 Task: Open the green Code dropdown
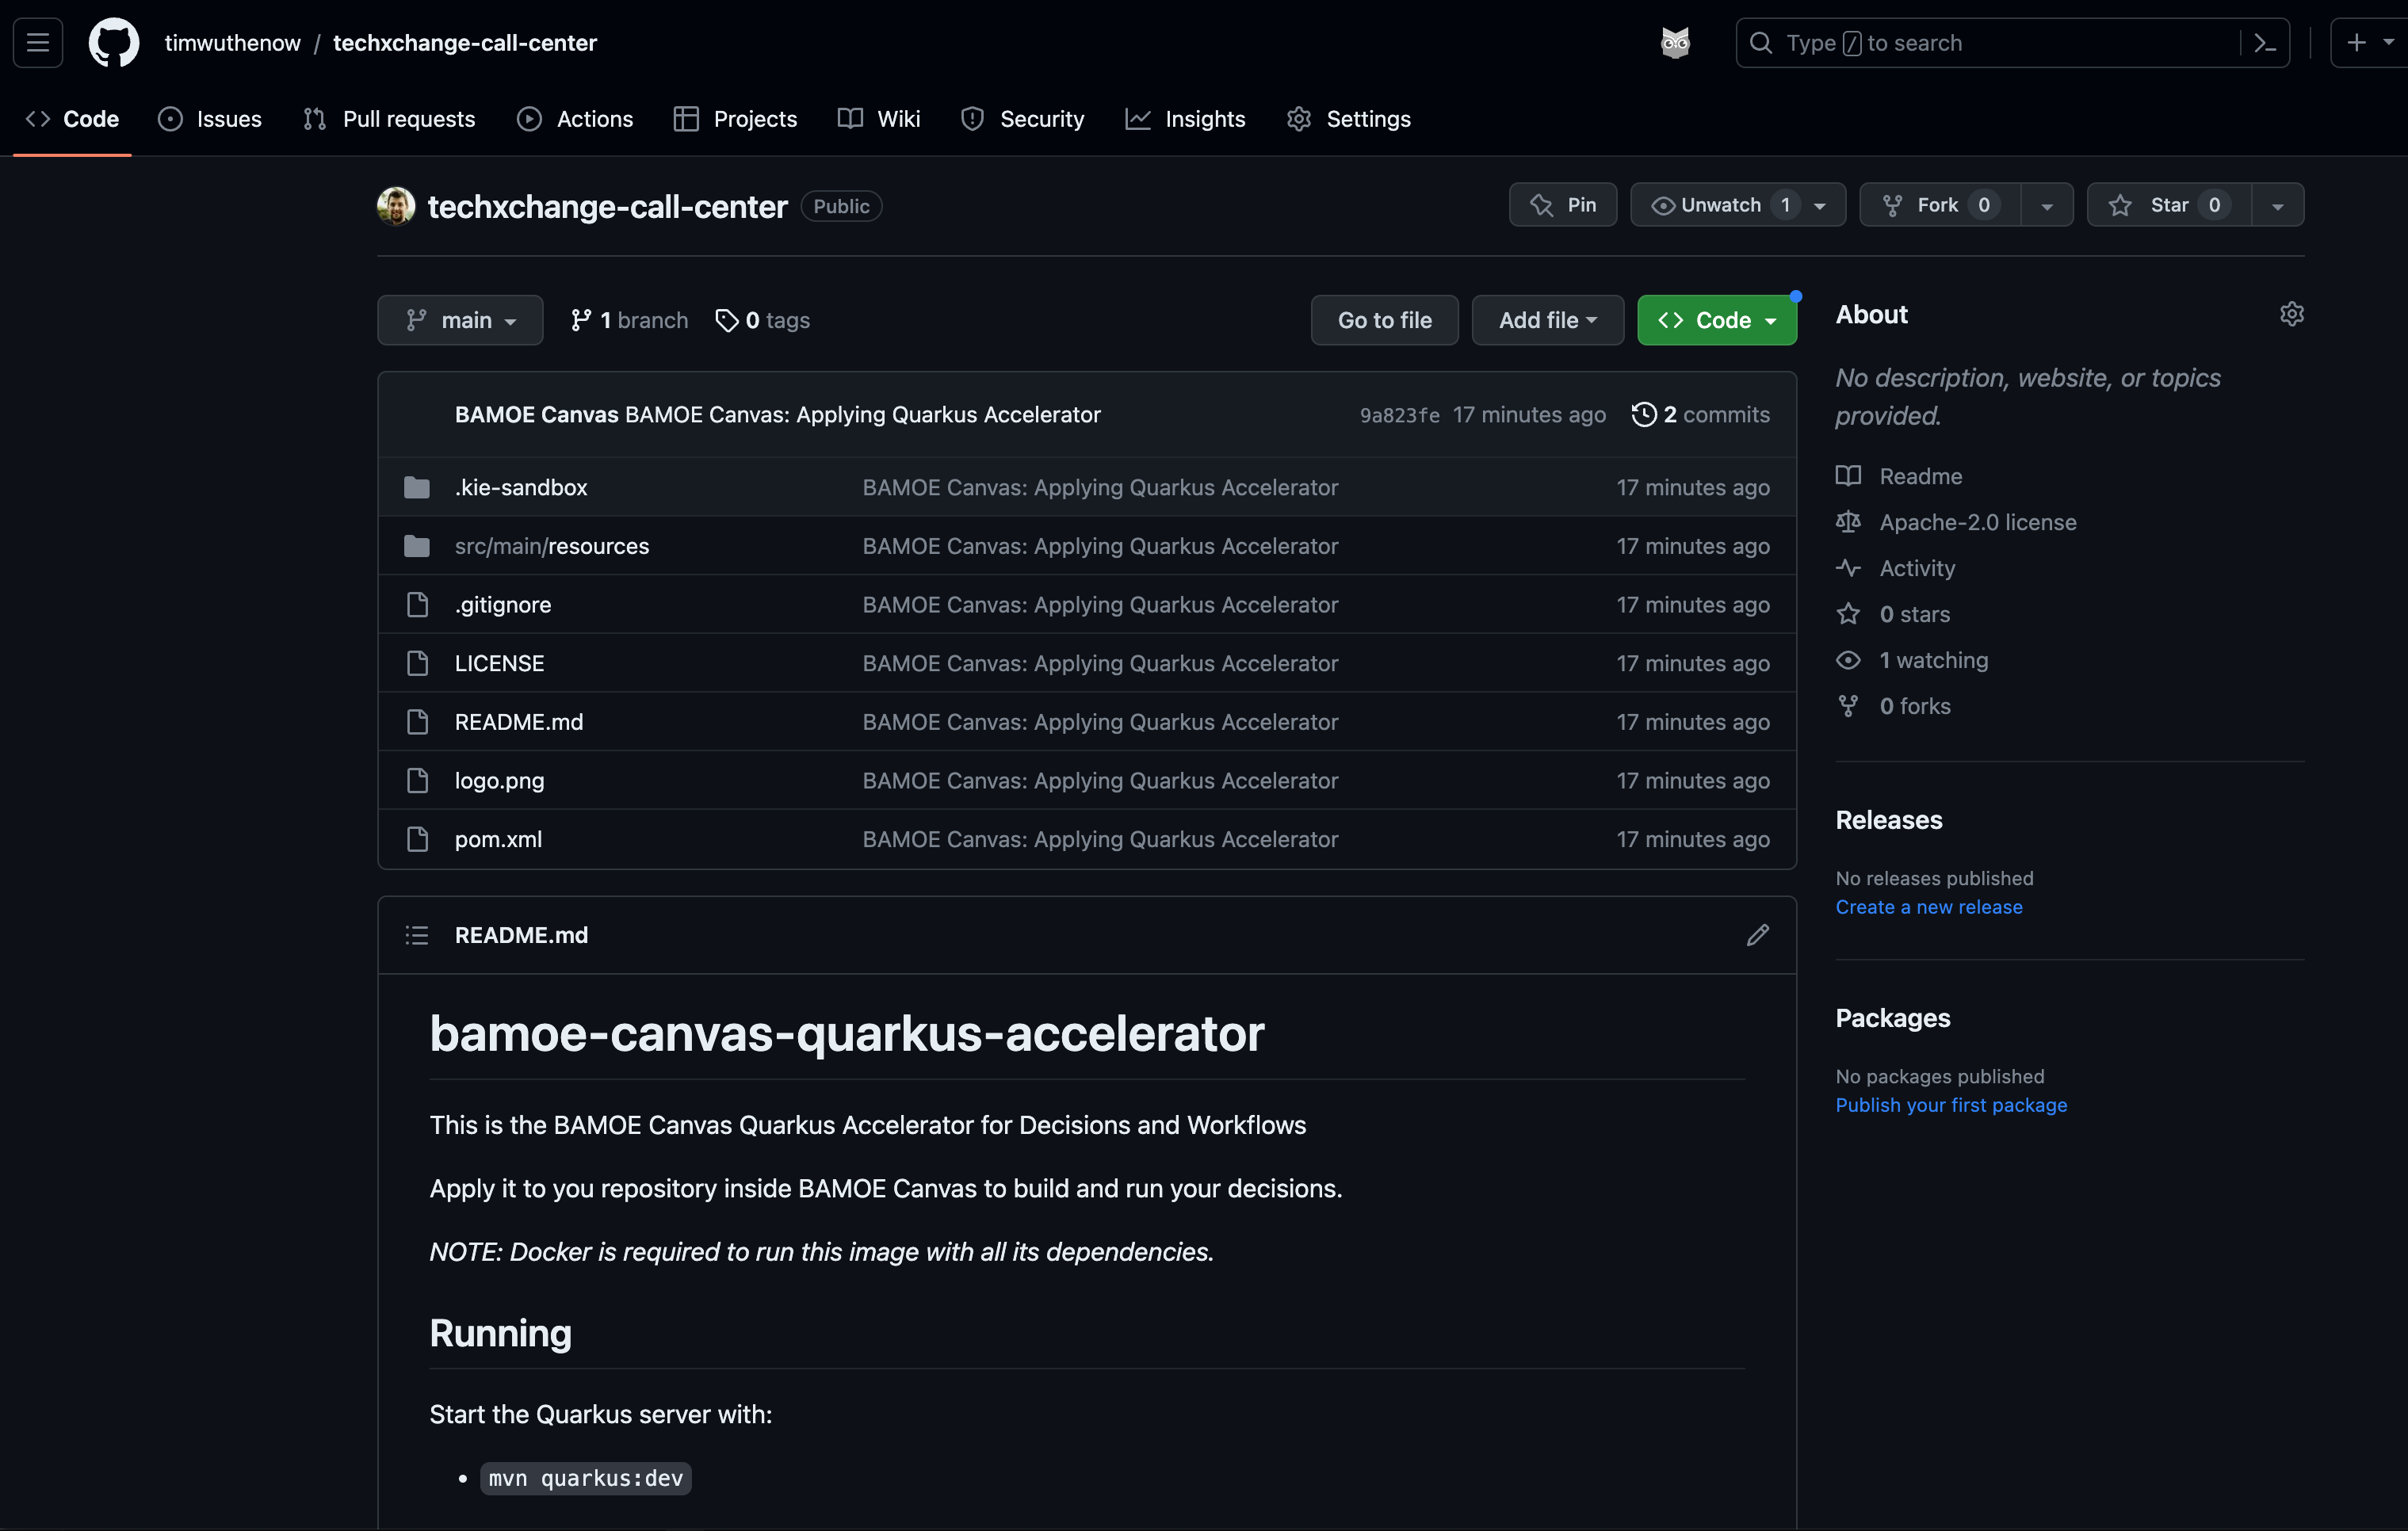(1716, 320)
